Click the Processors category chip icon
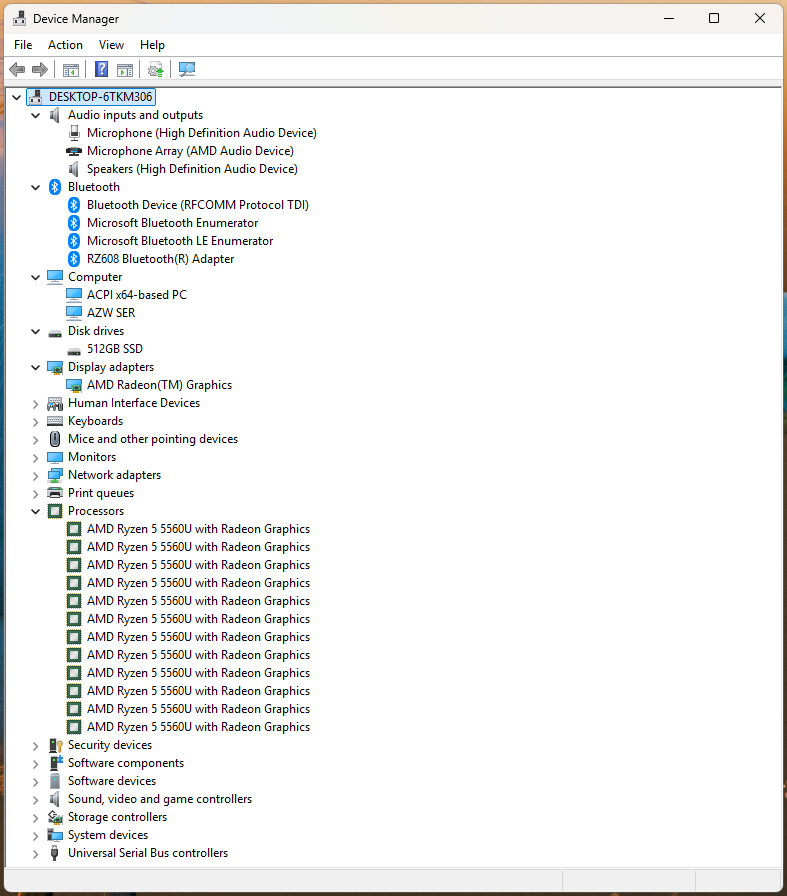 click(x=55, y=511)
